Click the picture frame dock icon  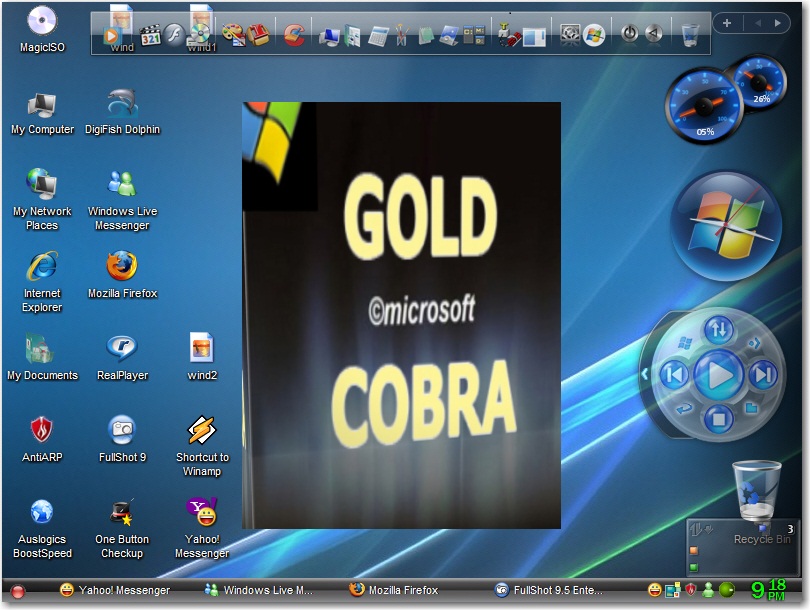pos(449,36)
